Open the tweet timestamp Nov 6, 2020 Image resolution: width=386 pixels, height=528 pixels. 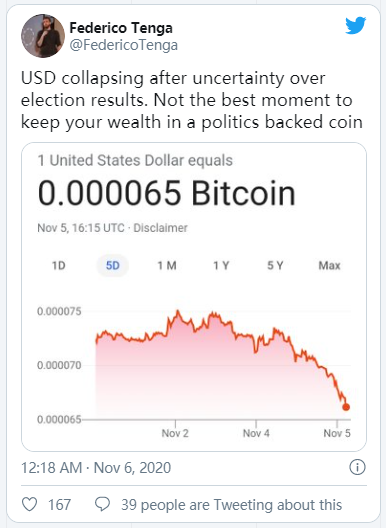click(x=96, y=468)
